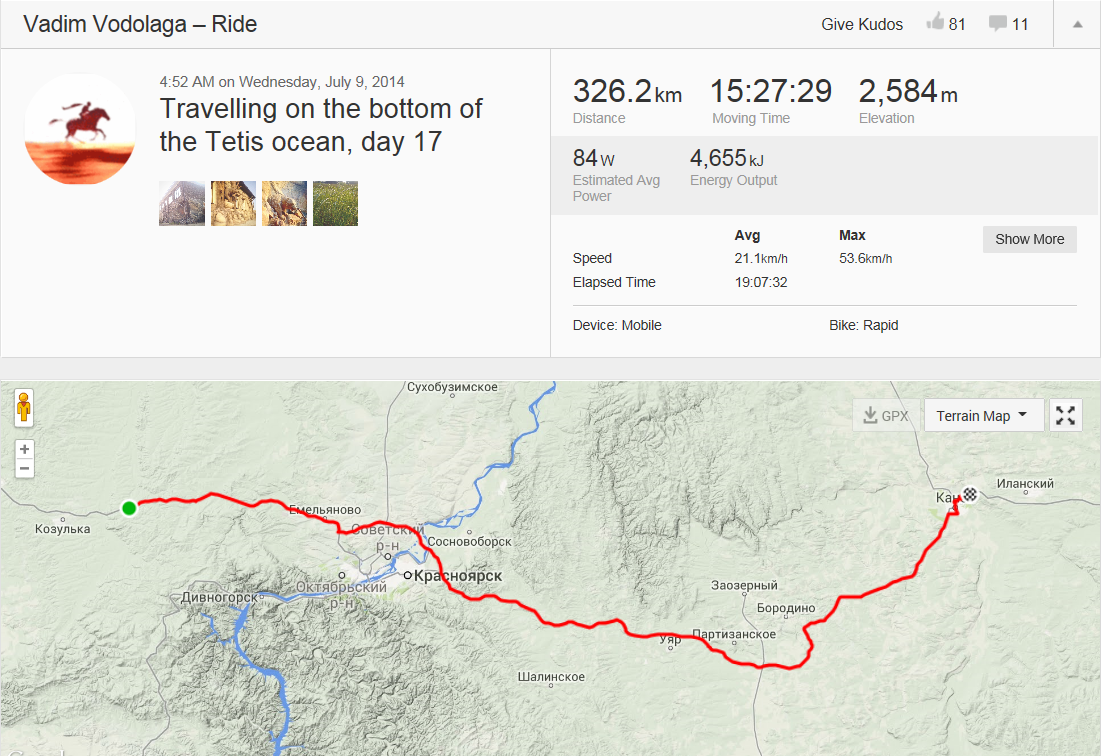Viewport: 1104px width, 756px height.
Task: Open the fourth ride photo thumbnail
Action: pos(335,203)
